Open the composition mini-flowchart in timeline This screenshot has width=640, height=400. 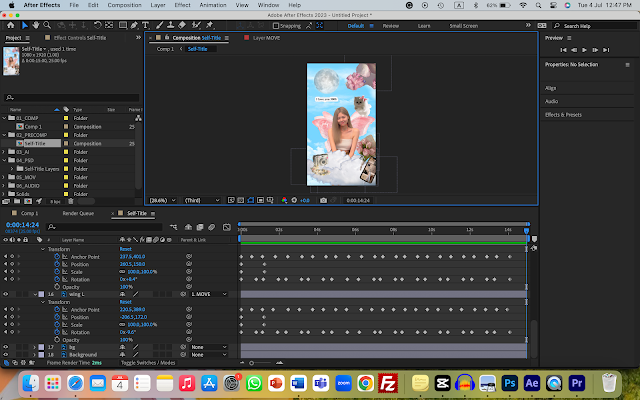[x=173, y=227]
